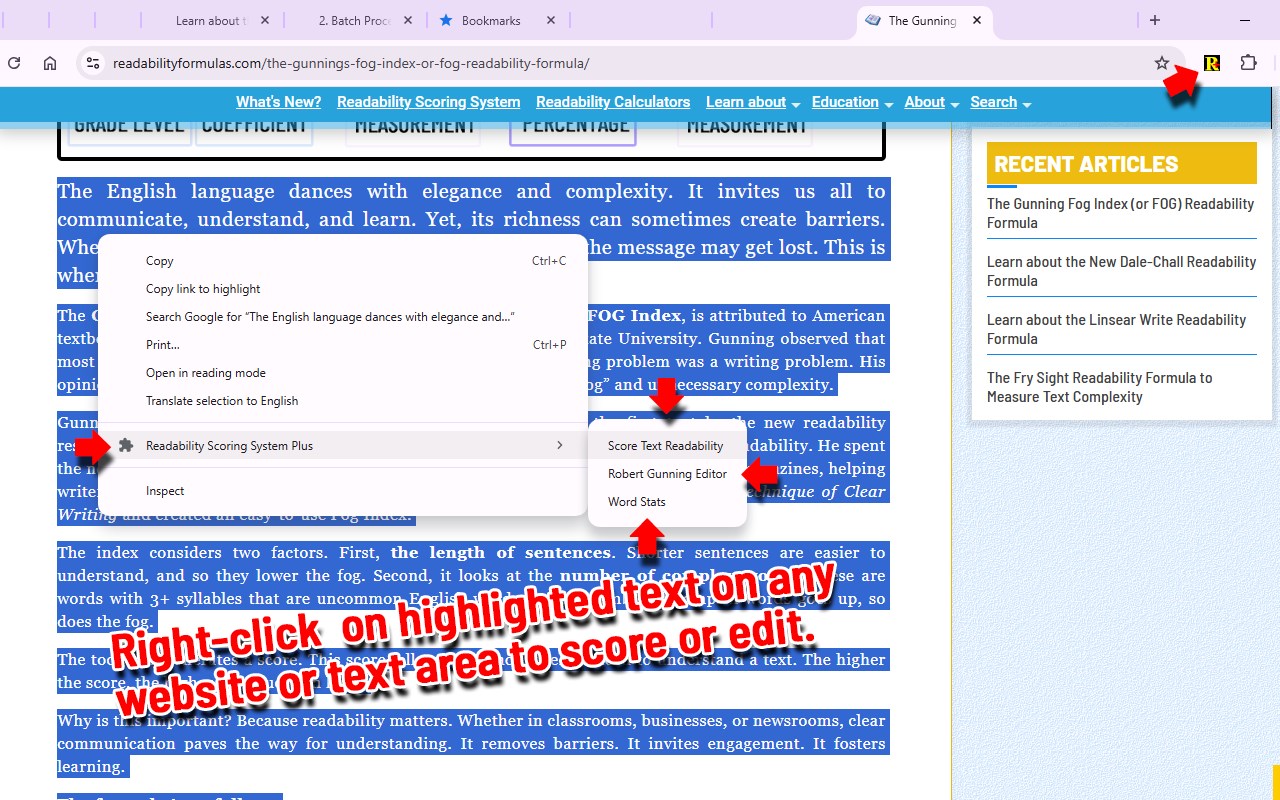Select Word Stats submenu item
Screen dimensions: 1280x800
pos(667,502)
